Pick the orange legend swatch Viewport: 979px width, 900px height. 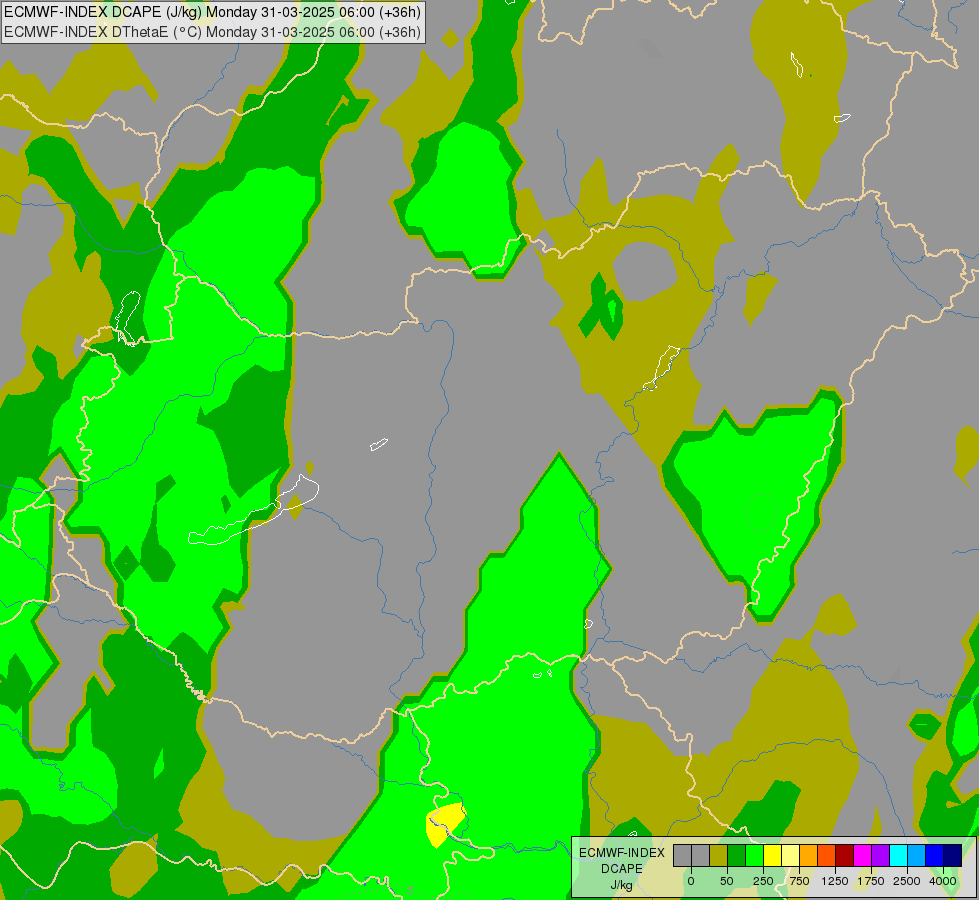pos(809,856)
